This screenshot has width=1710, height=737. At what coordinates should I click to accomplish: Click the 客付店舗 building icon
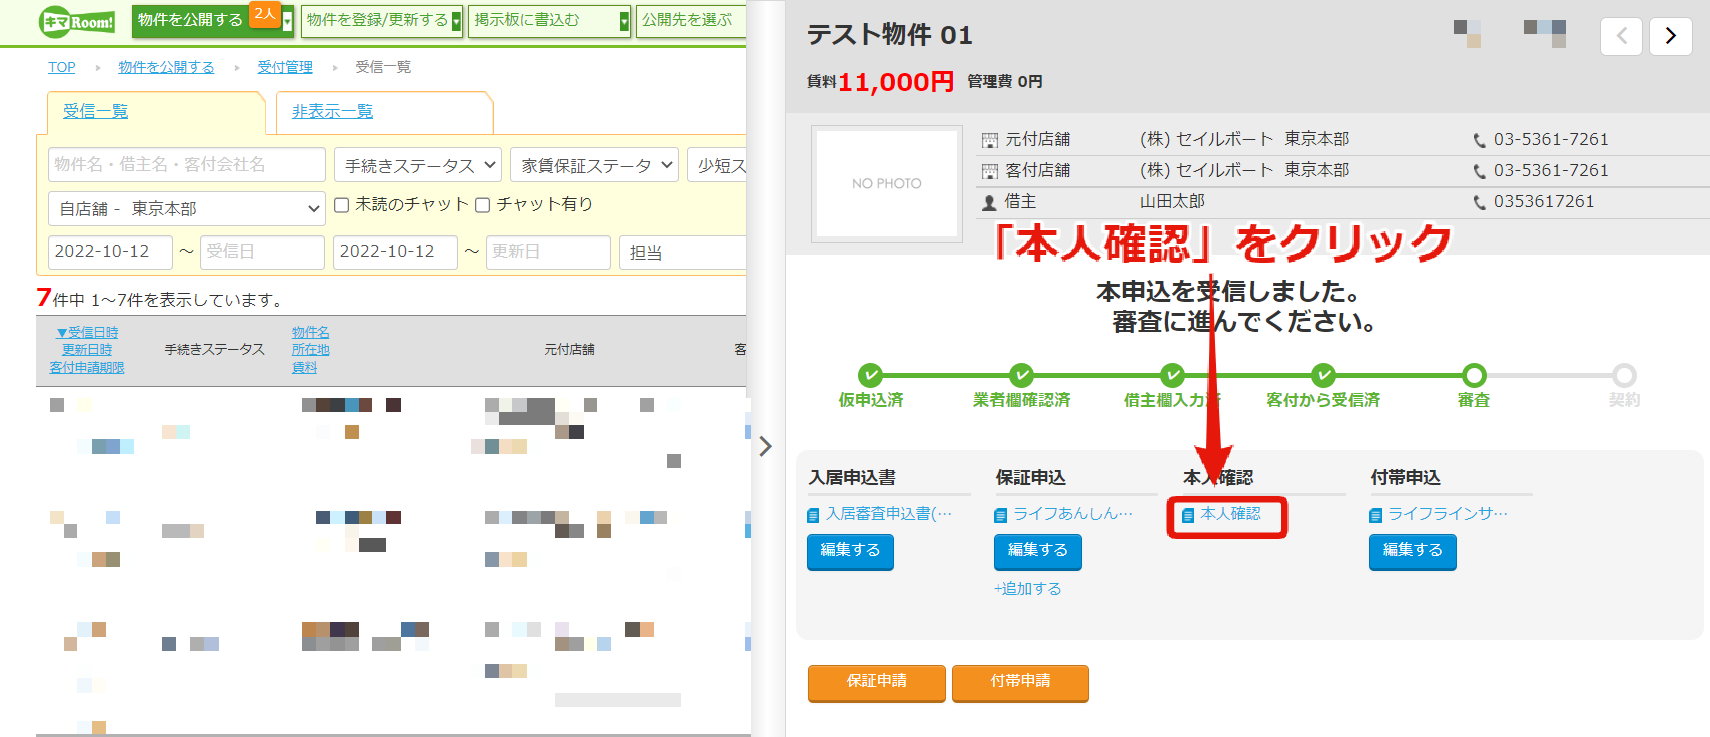(990, 171)
